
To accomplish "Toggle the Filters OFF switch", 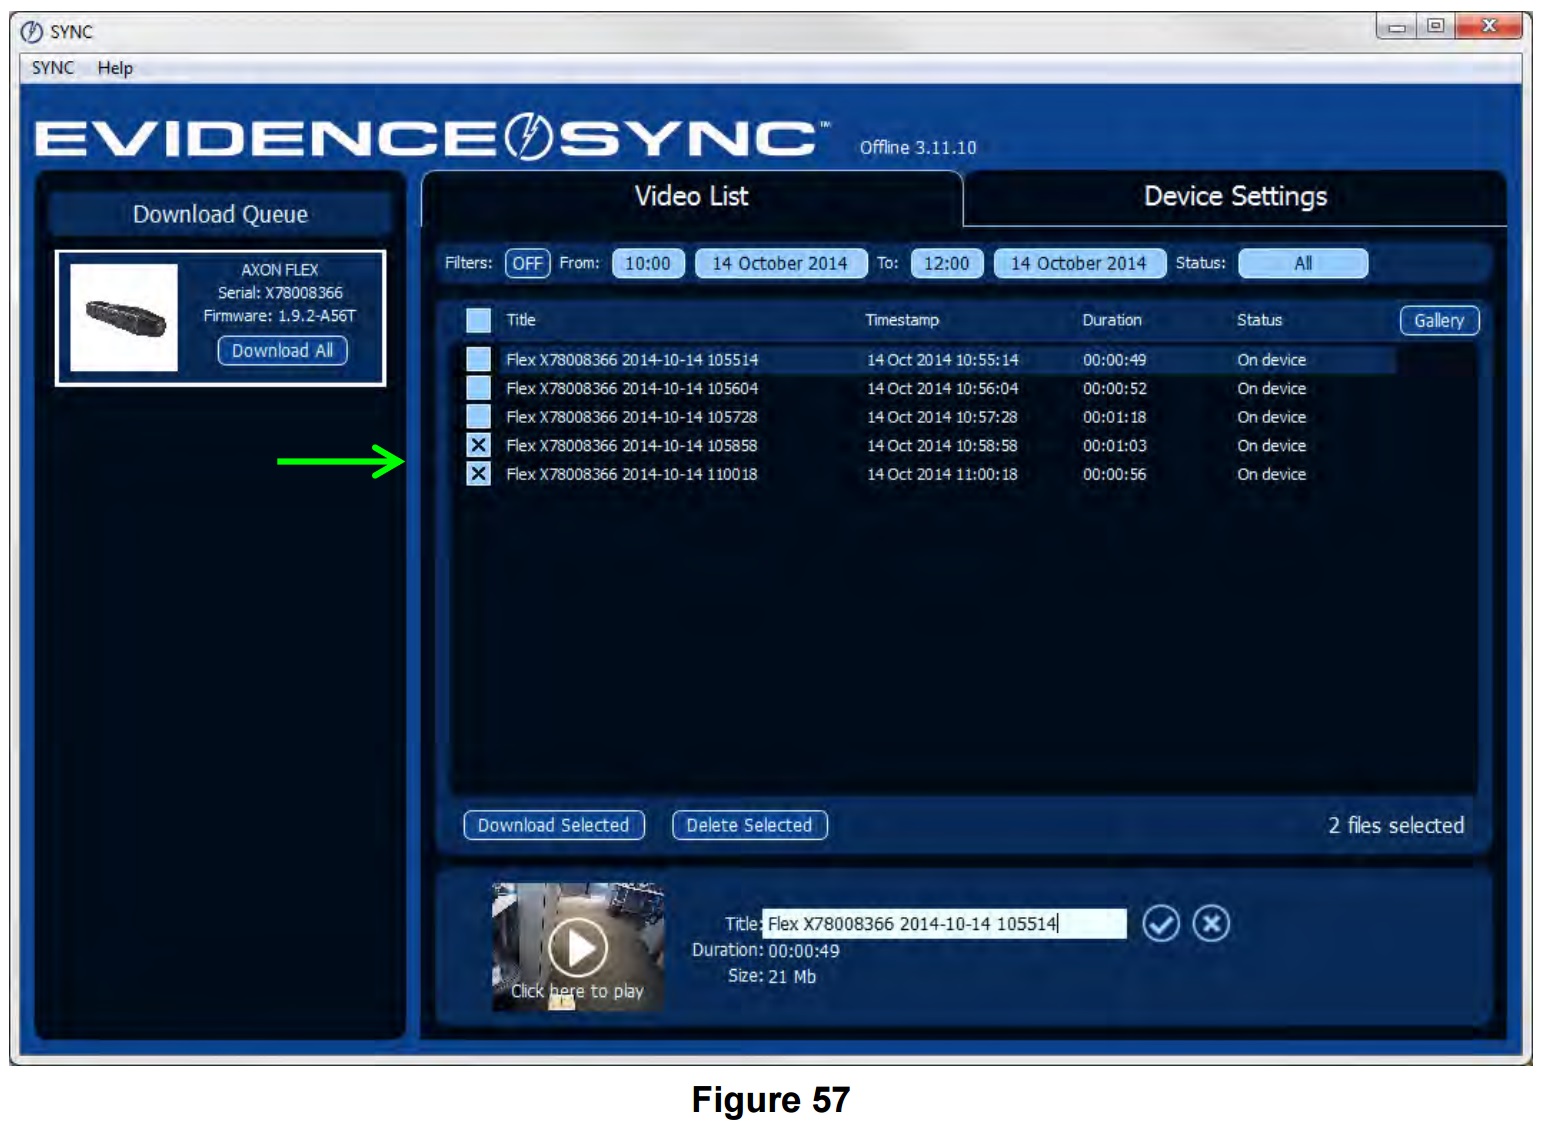I will 530,263.
